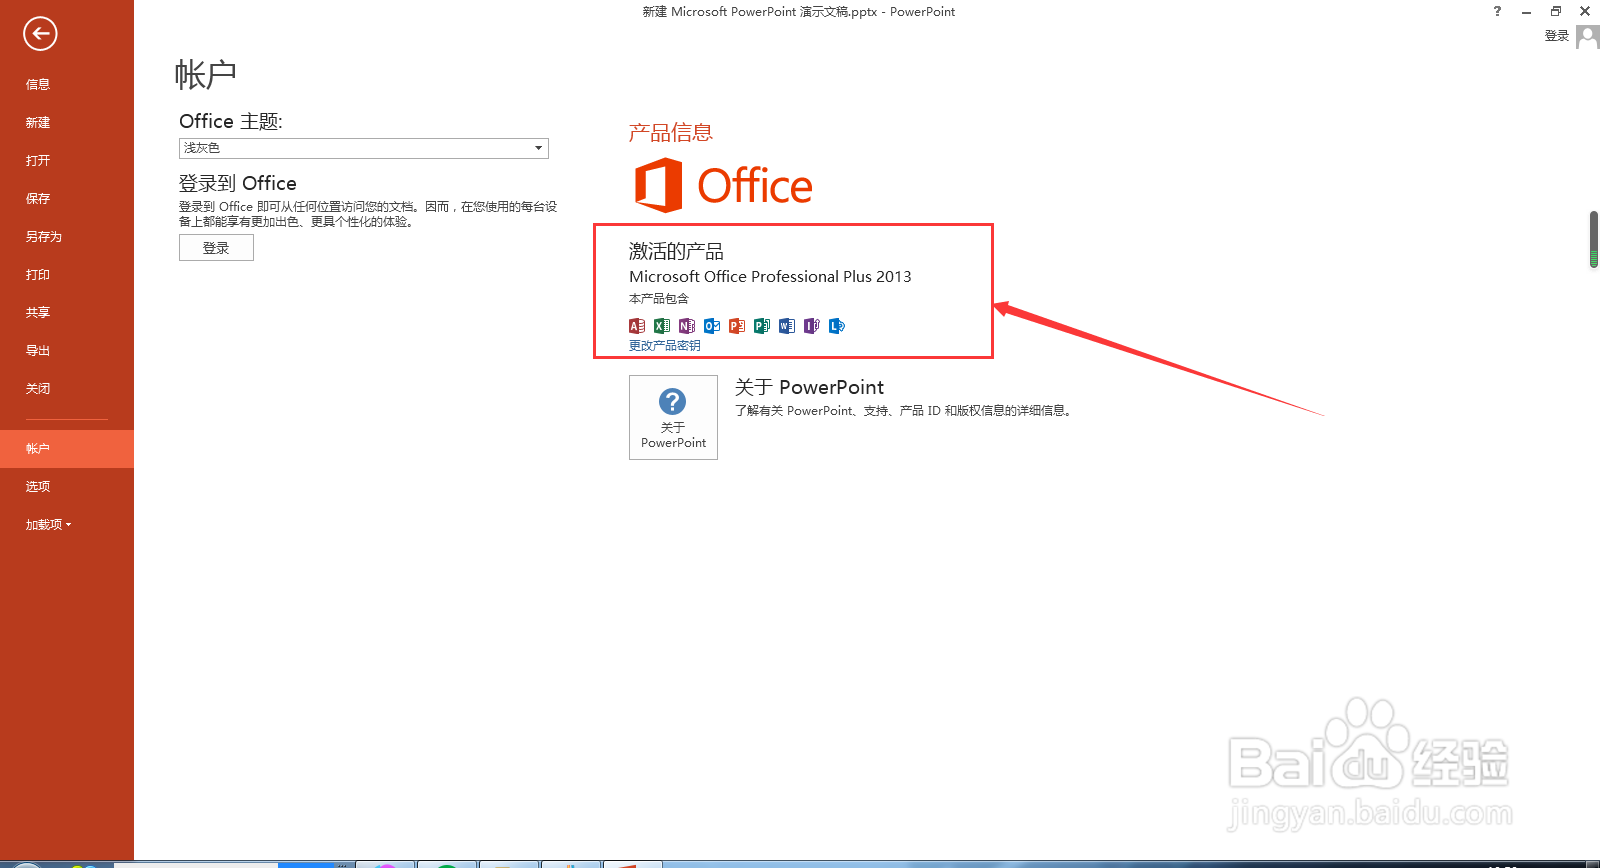Click the description starting 了解有关 PowerPoint
This screenshot has height=868, width=1600.
[904, 411]
